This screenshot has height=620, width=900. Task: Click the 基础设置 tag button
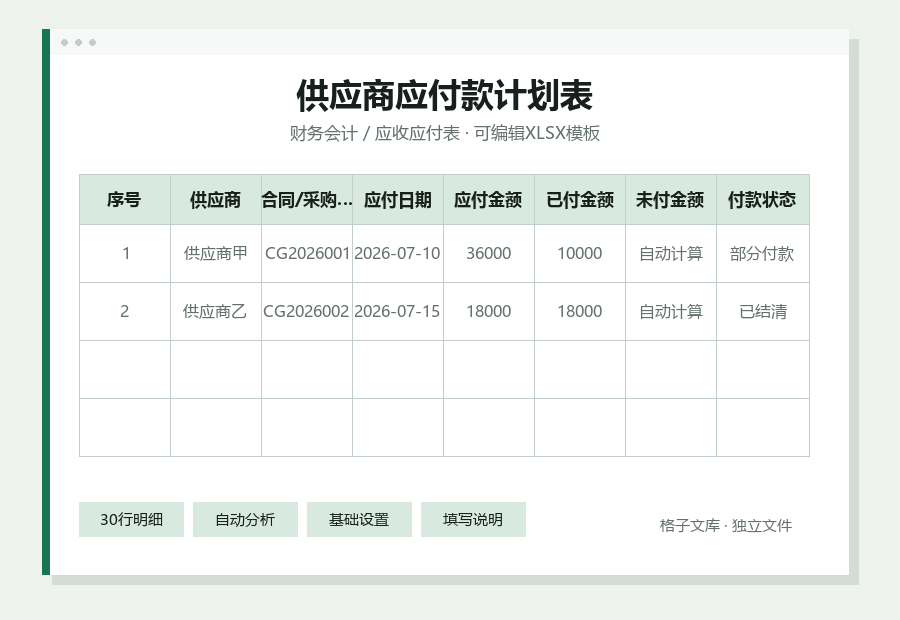coord(359,520)
